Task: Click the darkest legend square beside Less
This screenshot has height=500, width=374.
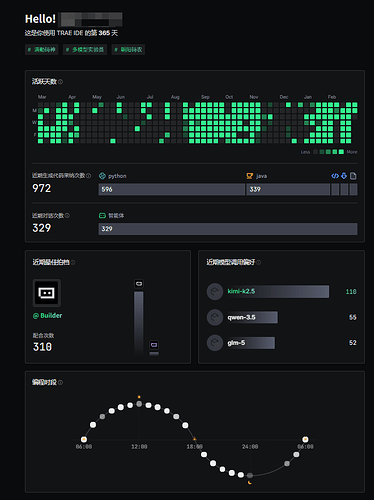Action: click(x=315, y=152)
